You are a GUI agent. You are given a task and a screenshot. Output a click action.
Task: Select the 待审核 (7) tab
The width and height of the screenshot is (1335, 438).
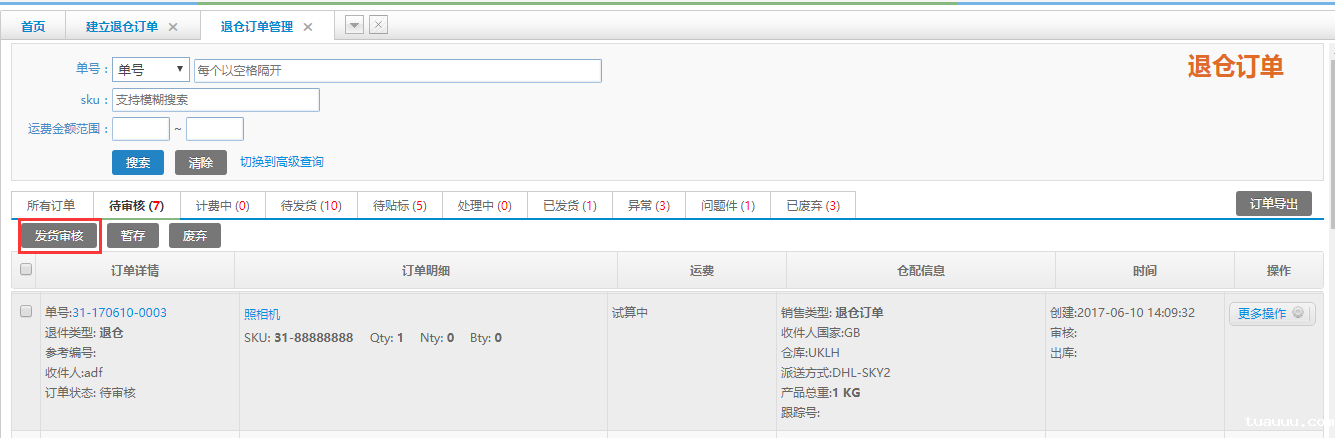click(137, 205)
